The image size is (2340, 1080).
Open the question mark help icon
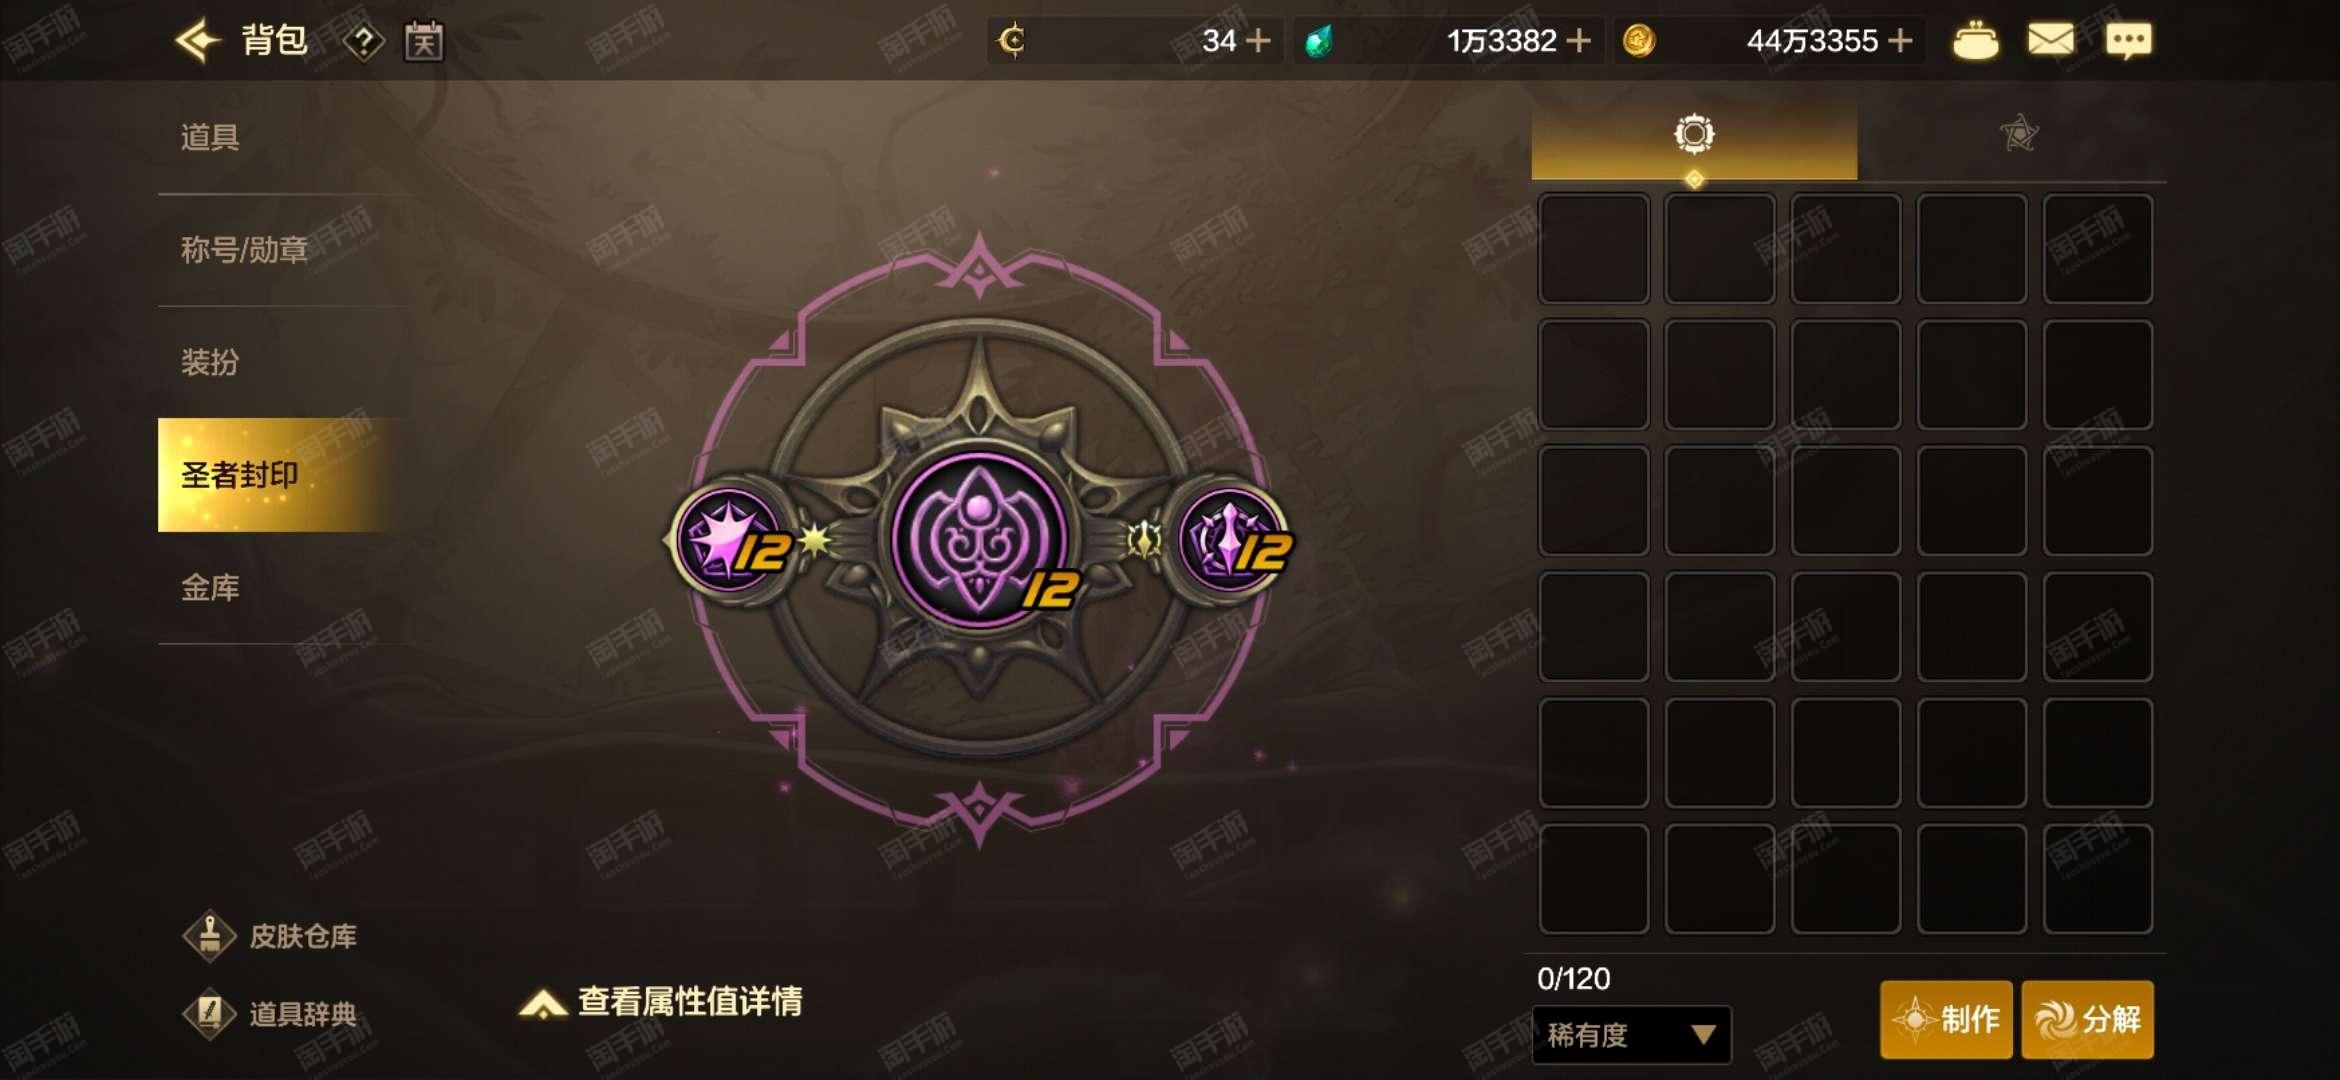(x=364, y=41)
